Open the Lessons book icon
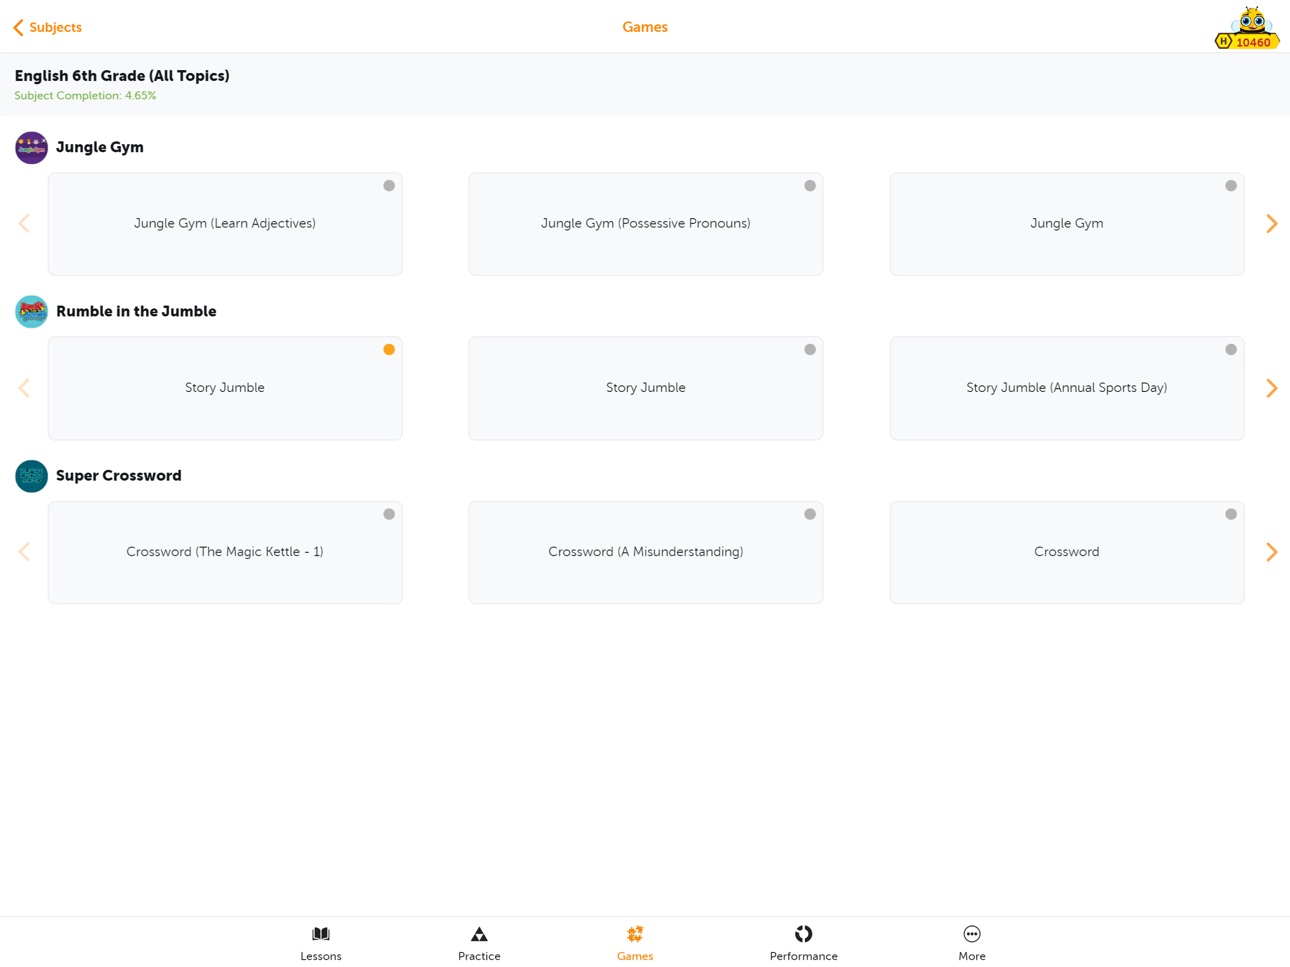The width and height of the screenshot is (1290, 967). point(321,934)
